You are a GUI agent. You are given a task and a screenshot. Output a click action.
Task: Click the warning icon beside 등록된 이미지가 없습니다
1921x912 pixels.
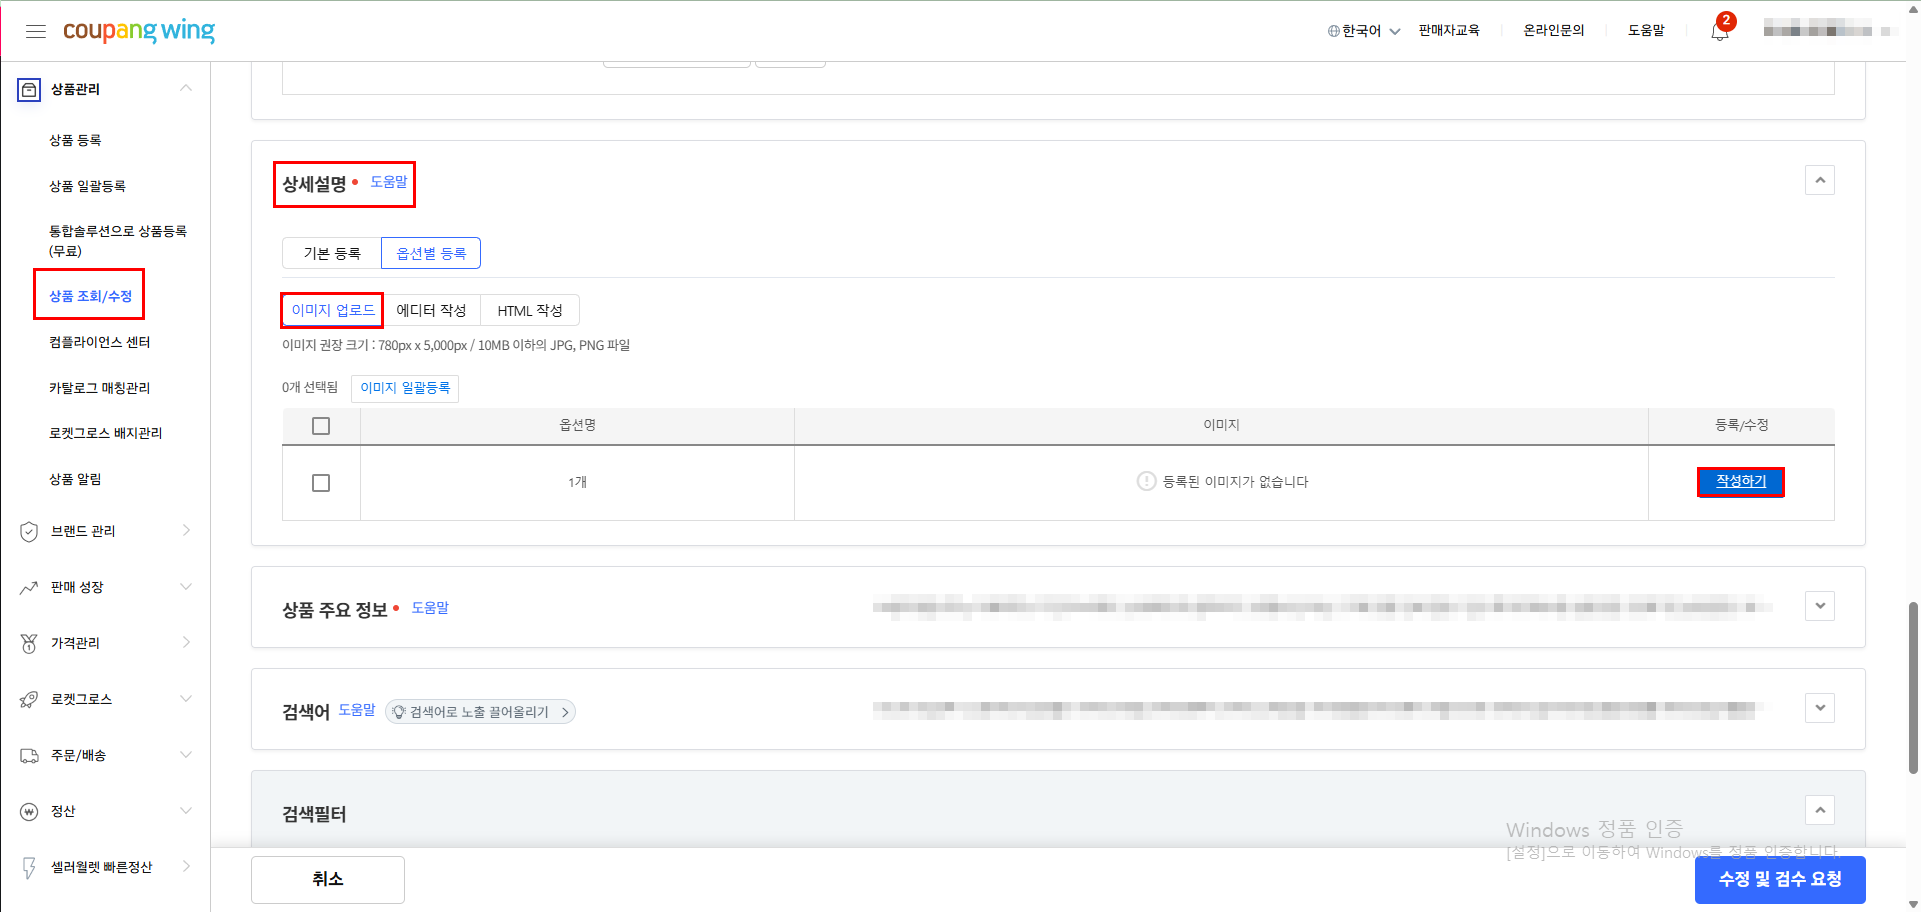click(x=1147, y=482)
